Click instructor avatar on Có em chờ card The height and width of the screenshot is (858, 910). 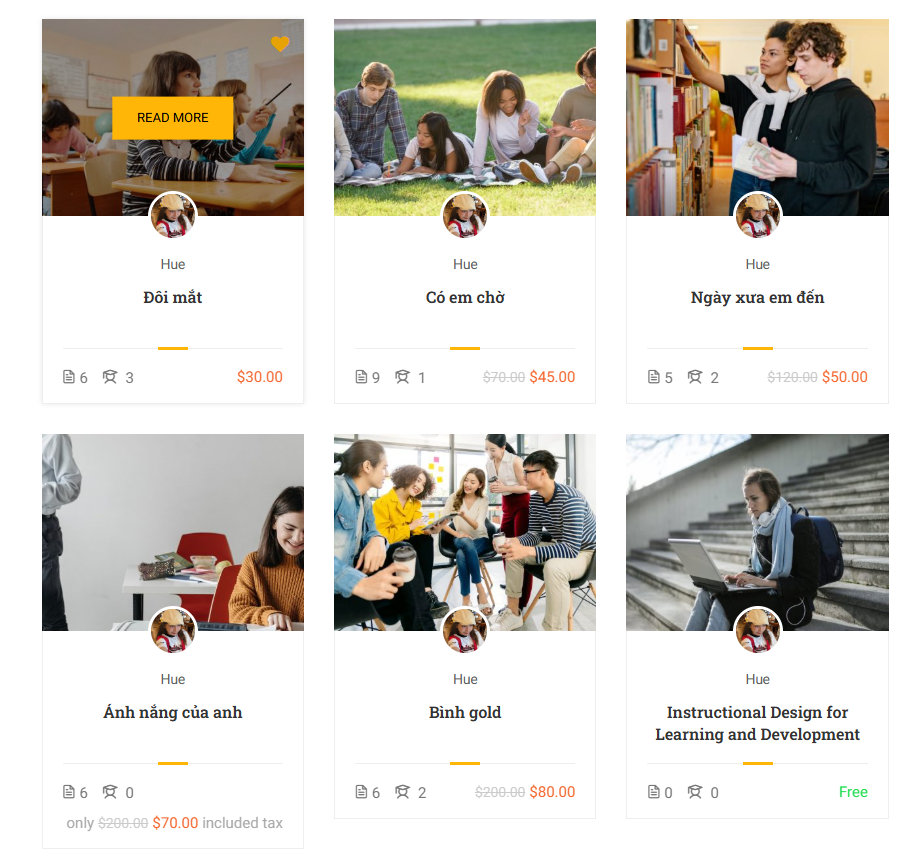click(465, 215)
